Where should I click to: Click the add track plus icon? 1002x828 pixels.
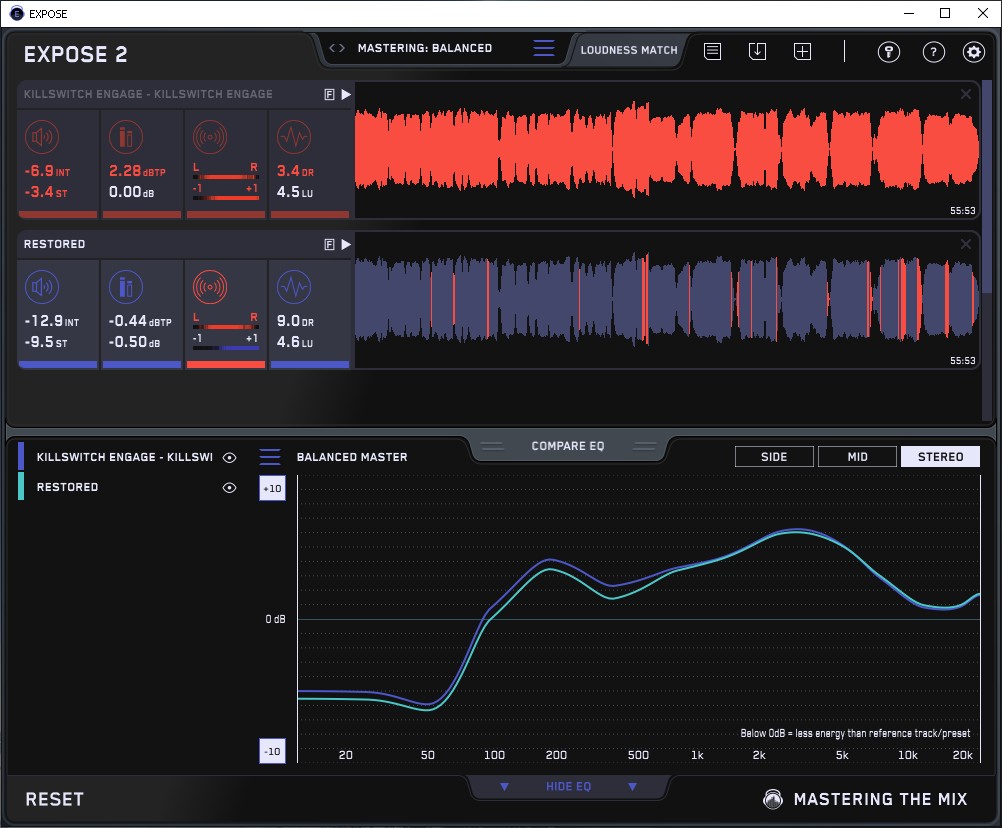(x=802, y=51)
